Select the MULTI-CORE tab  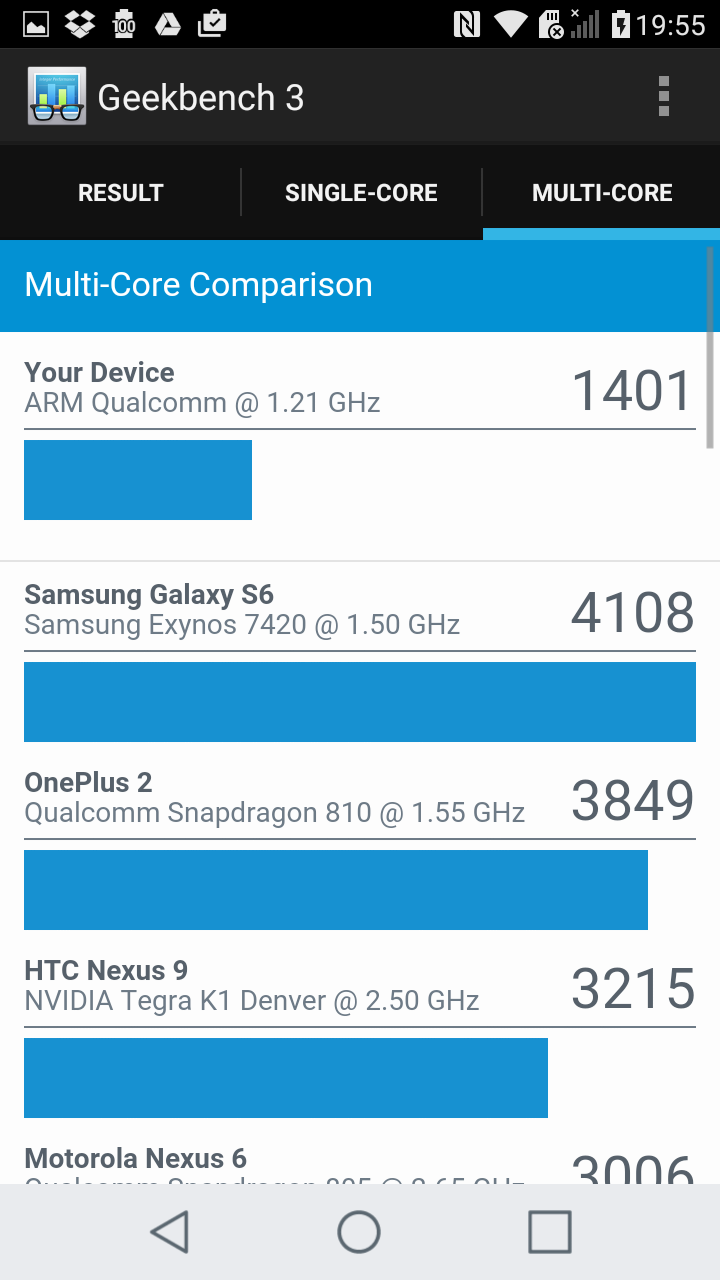602,193
